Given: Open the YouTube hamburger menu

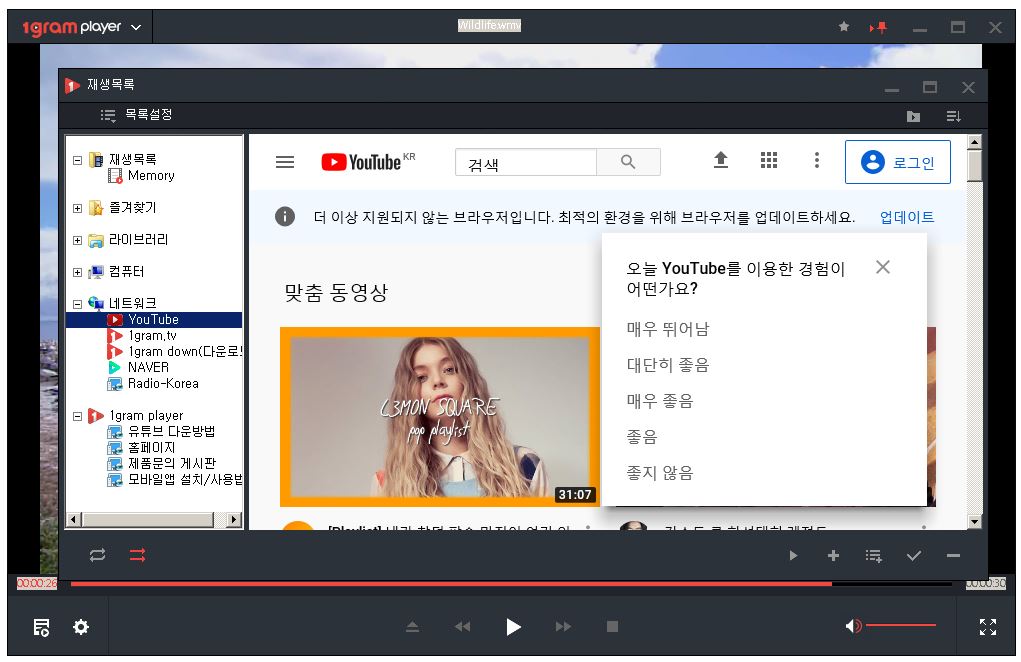Looking at the screenshot, I should click(285, 162).
